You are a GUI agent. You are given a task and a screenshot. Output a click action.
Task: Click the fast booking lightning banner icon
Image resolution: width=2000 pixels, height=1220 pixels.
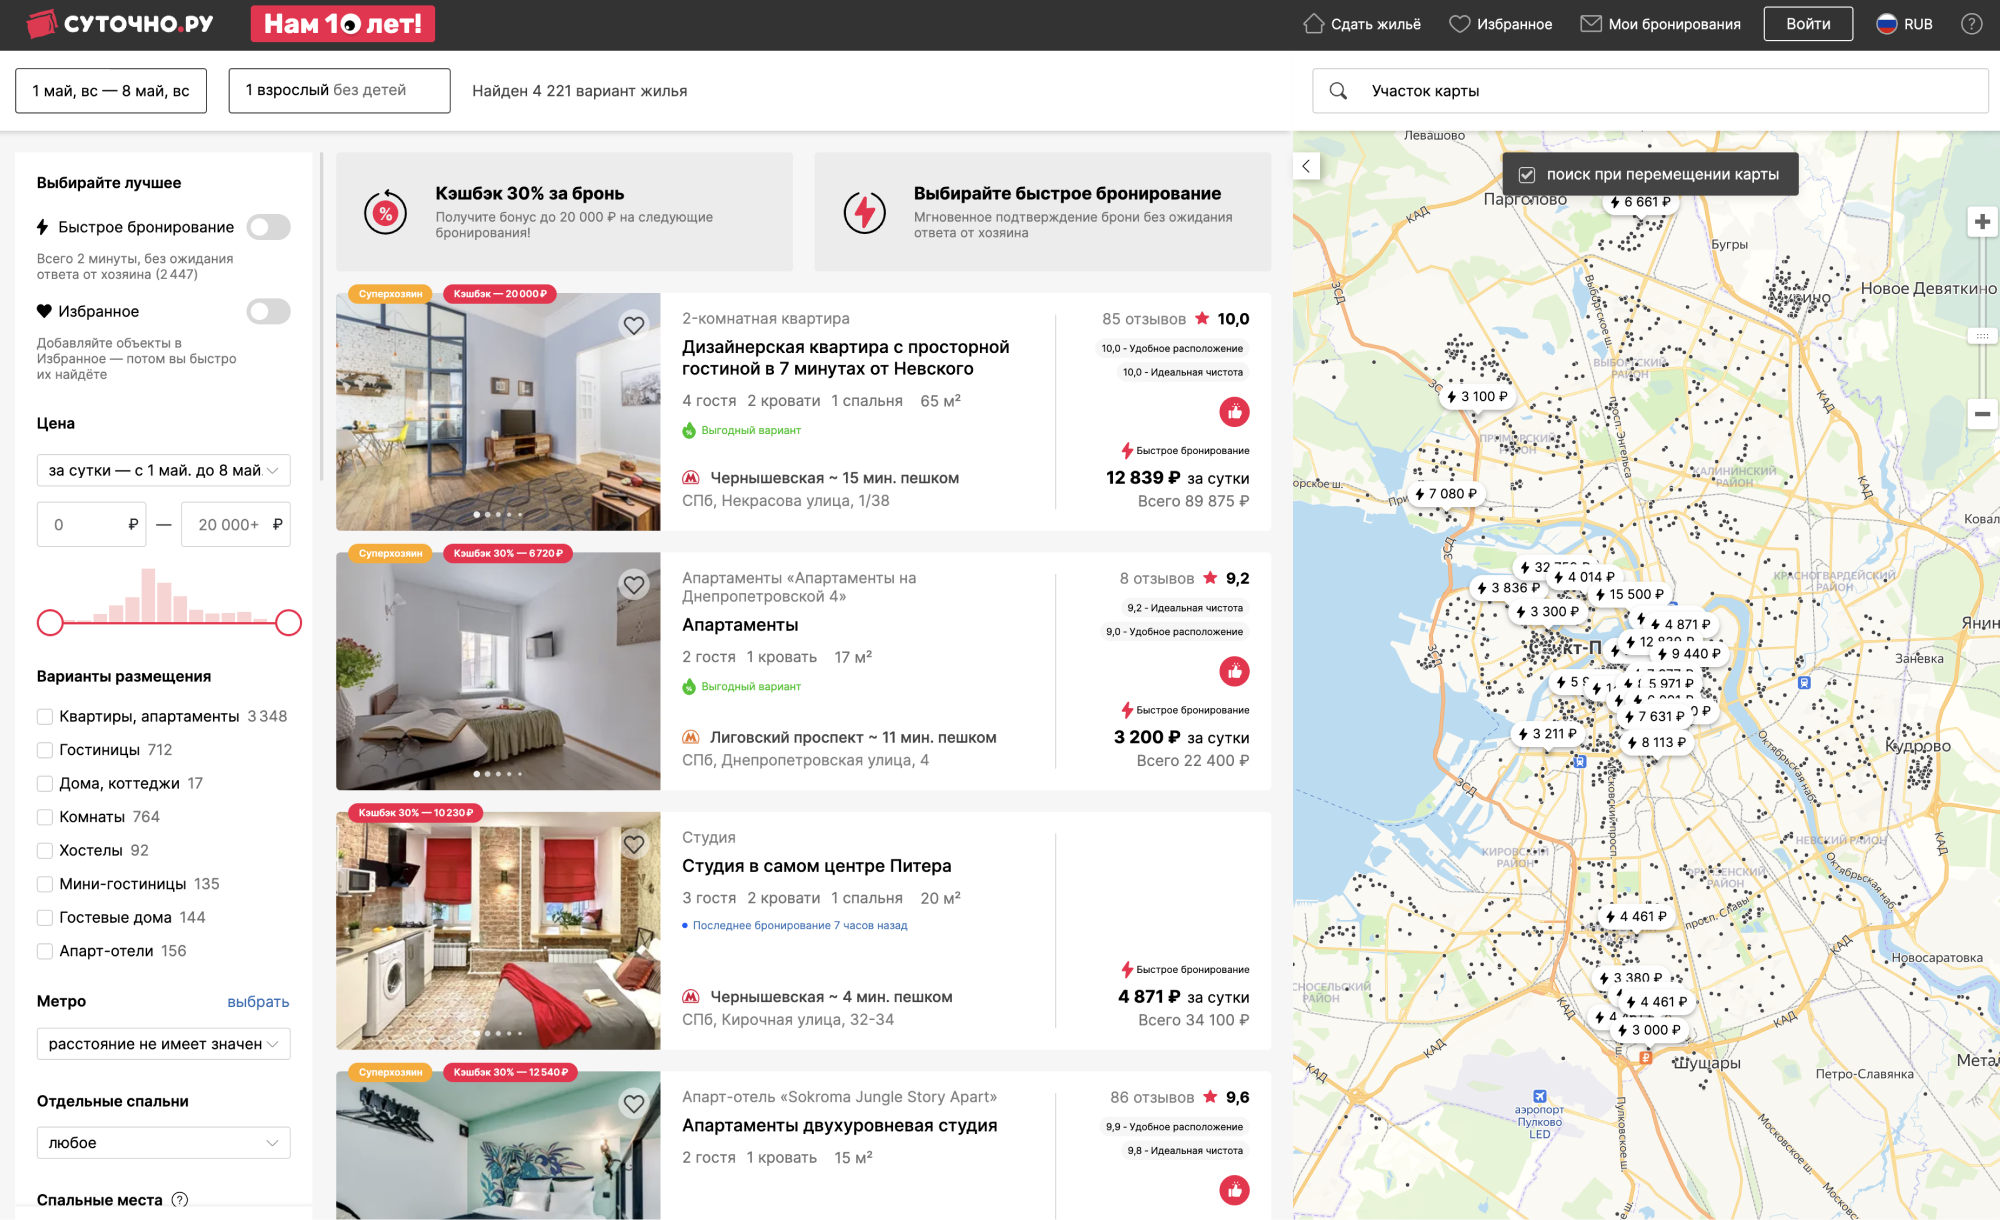864,212
